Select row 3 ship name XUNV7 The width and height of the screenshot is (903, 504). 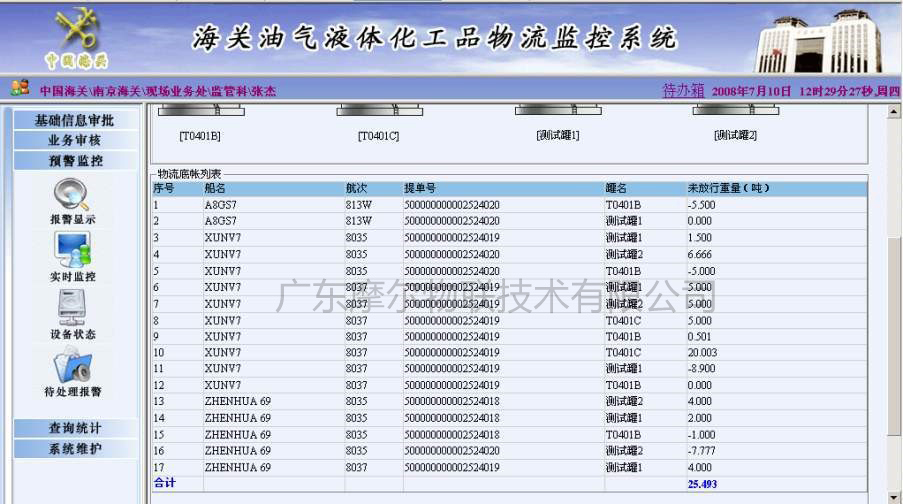[x=223, y=237]
